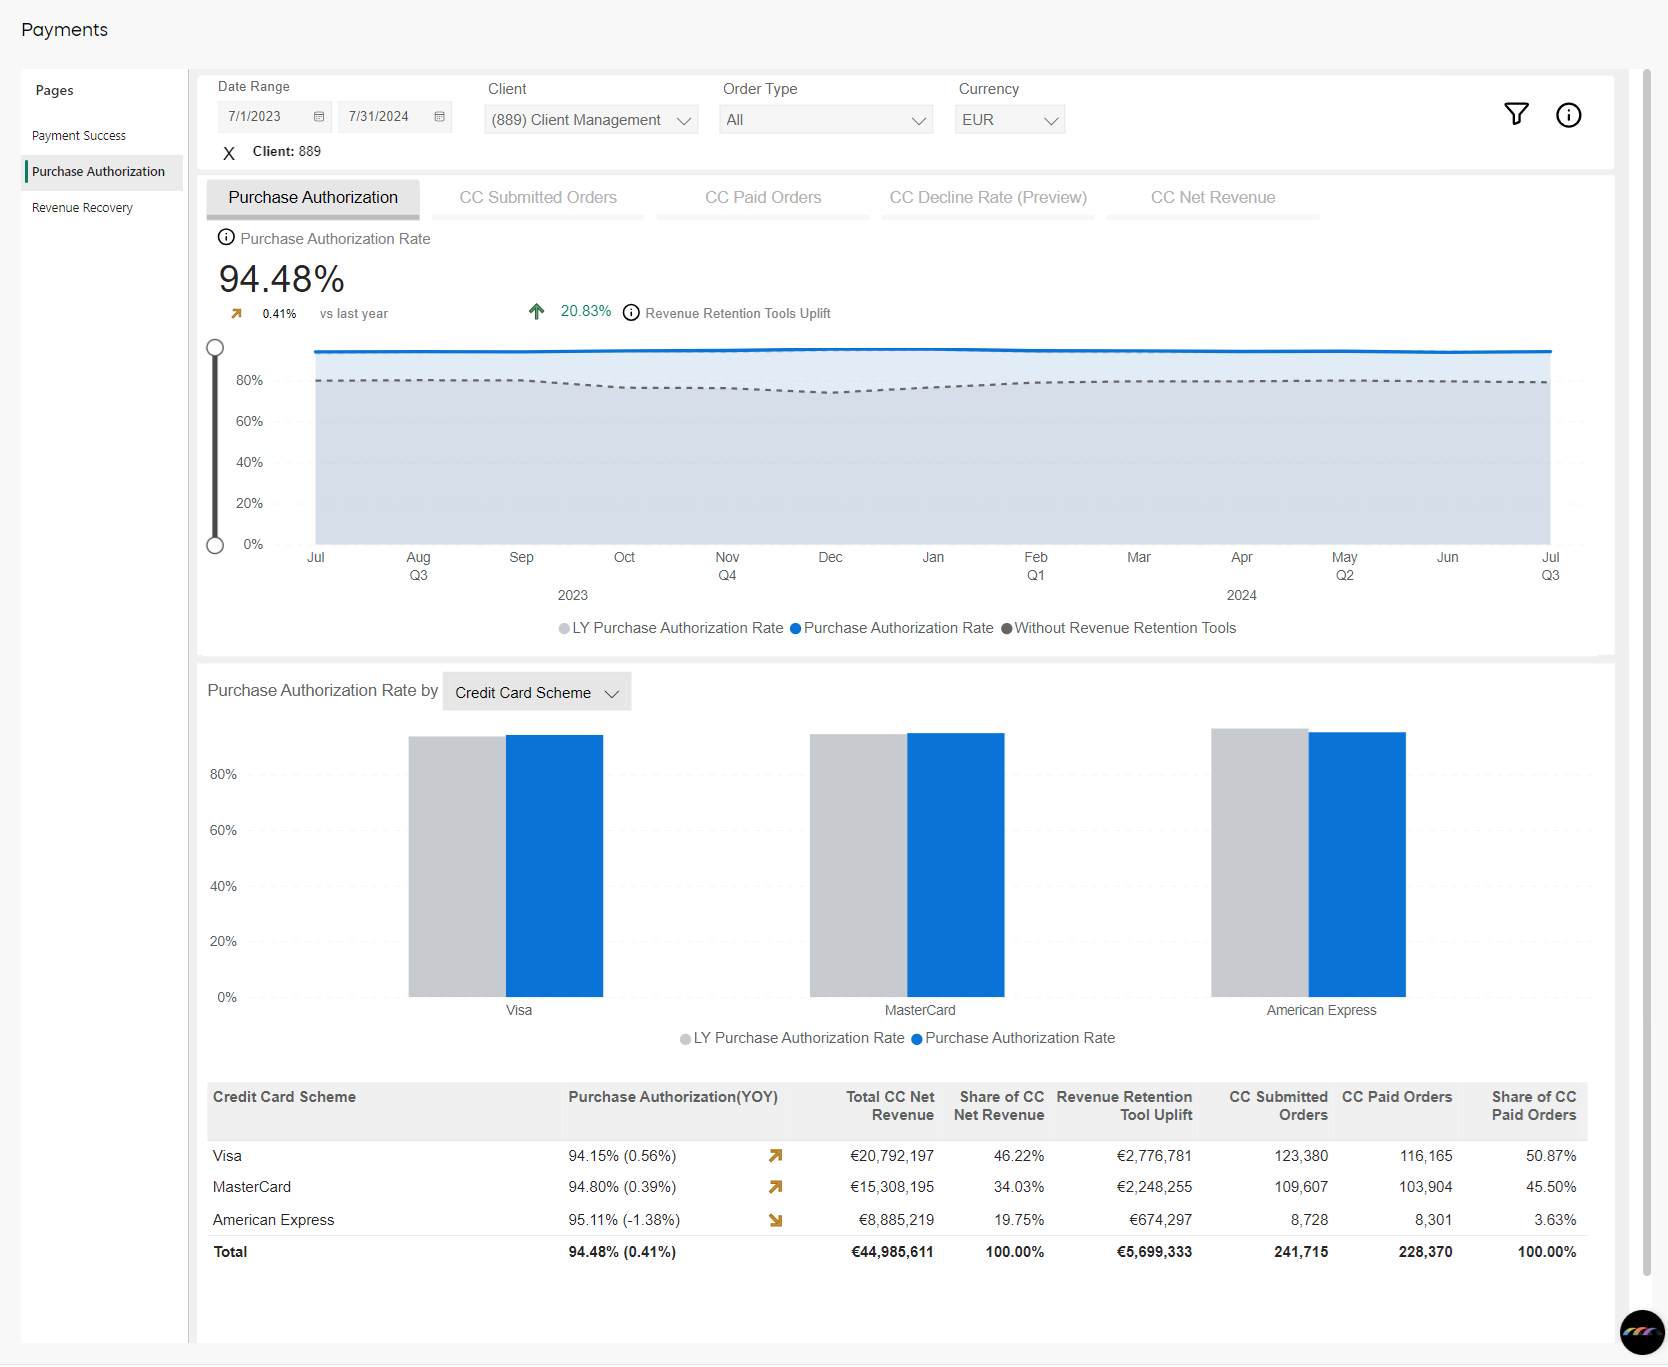The width and height of the screenshot is (1668, 1367).
Task: Remove the Client 889 filter X
Action: click(229, 153)
